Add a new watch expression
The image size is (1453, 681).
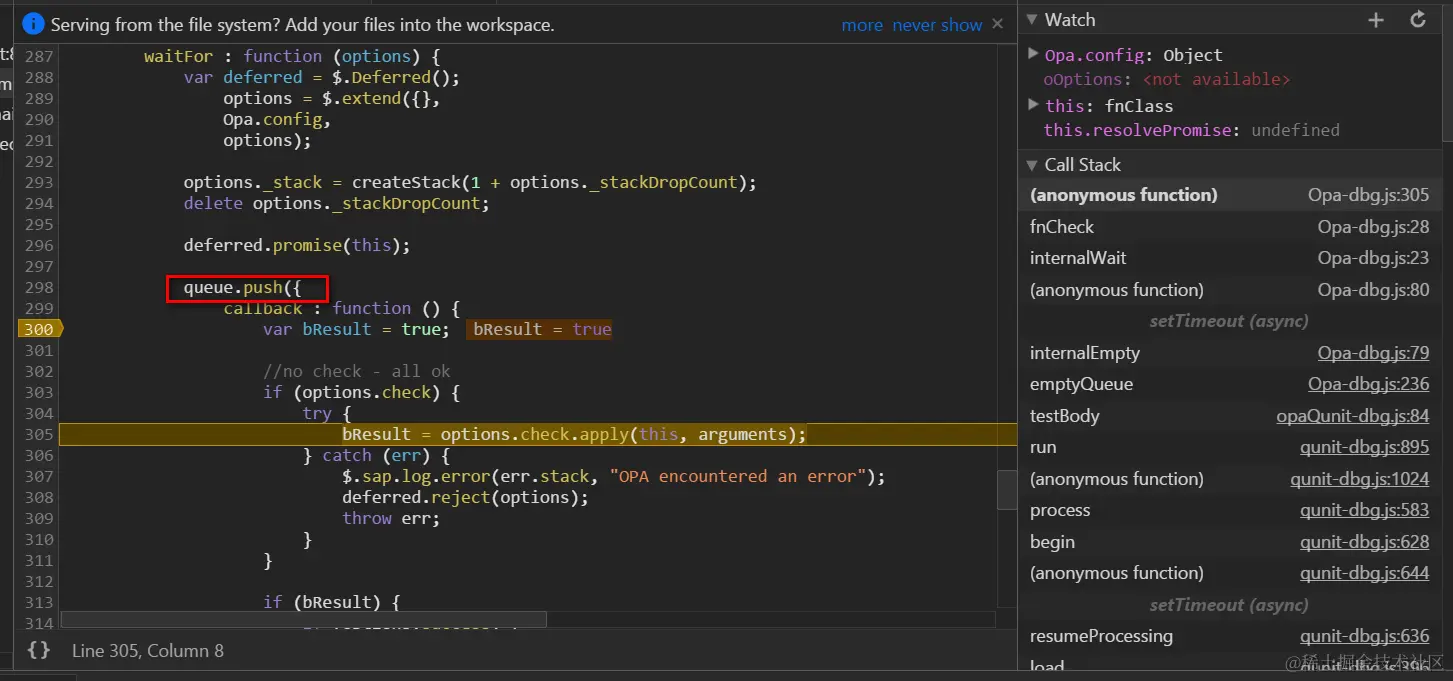coord(1376,20)
